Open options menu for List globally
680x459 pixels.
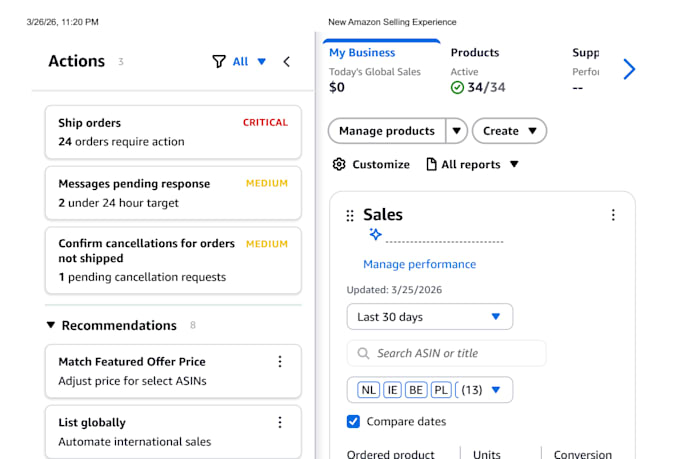point(280,422)
